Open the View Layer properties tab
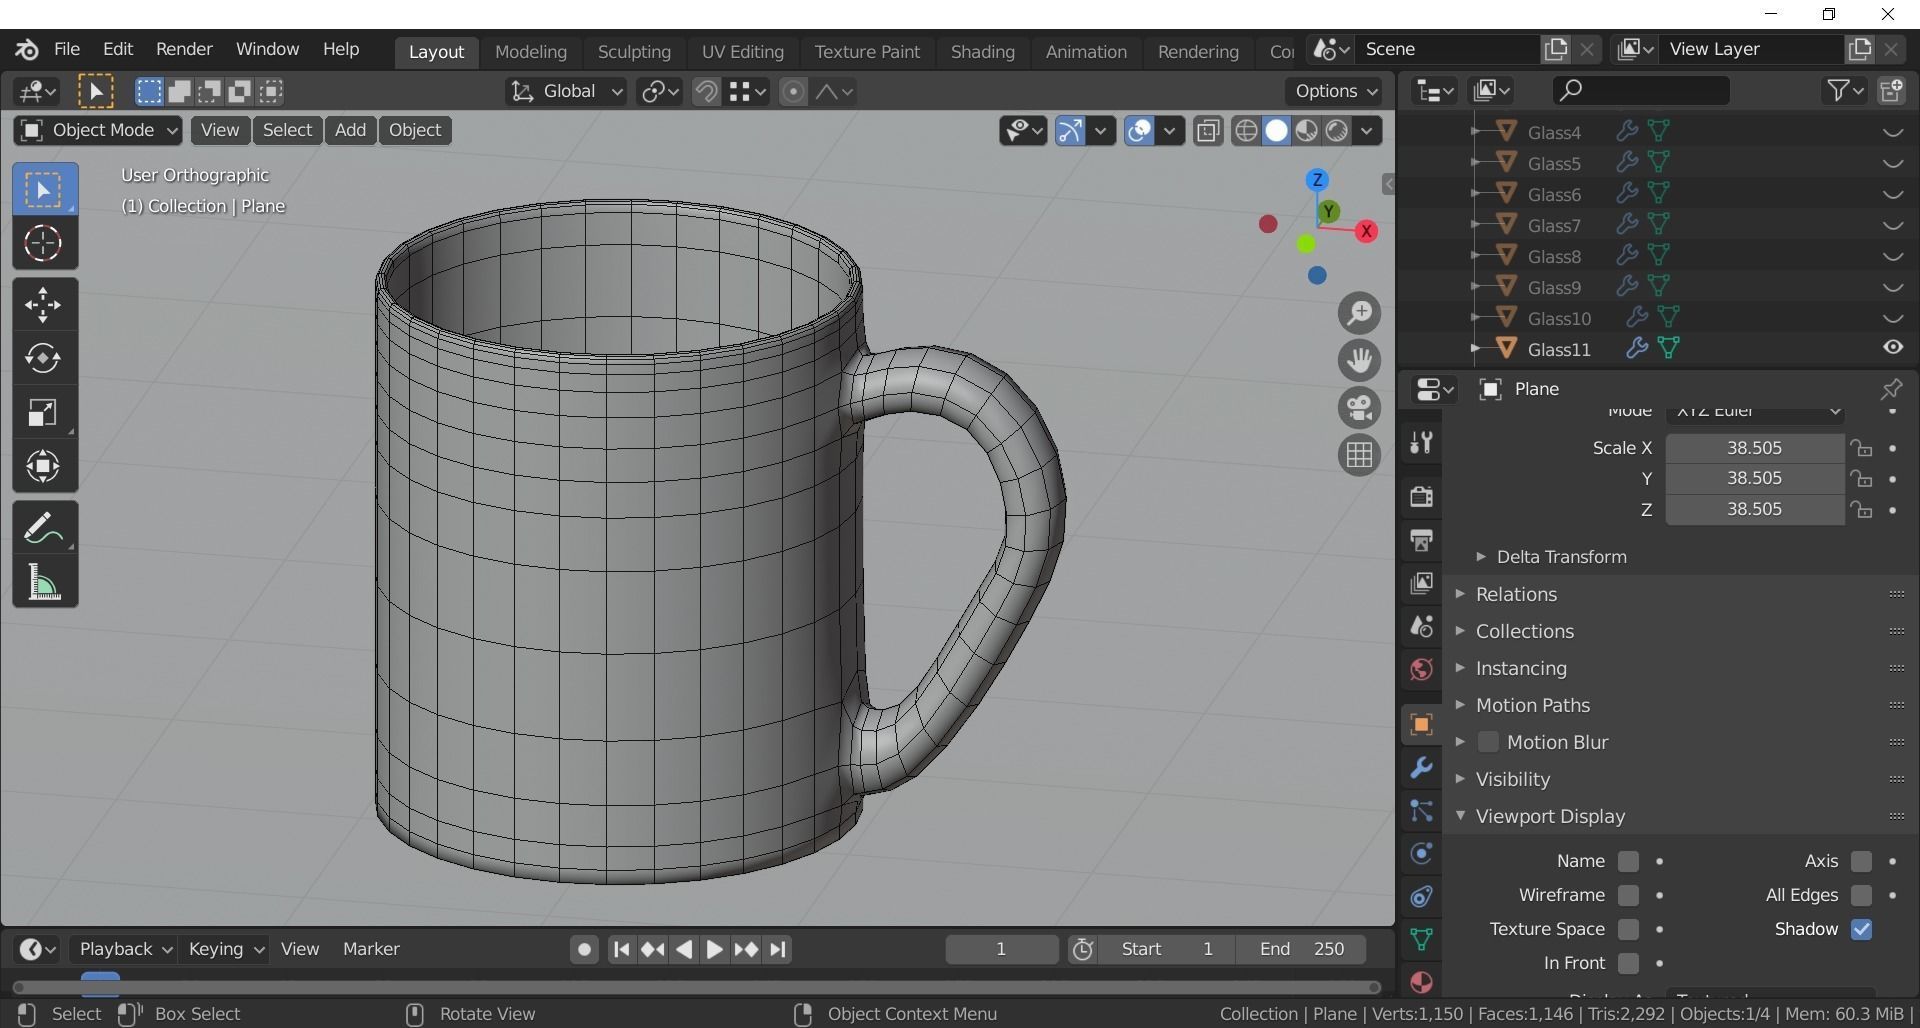1920x1028 pixels. click(x=1421, y=583)
